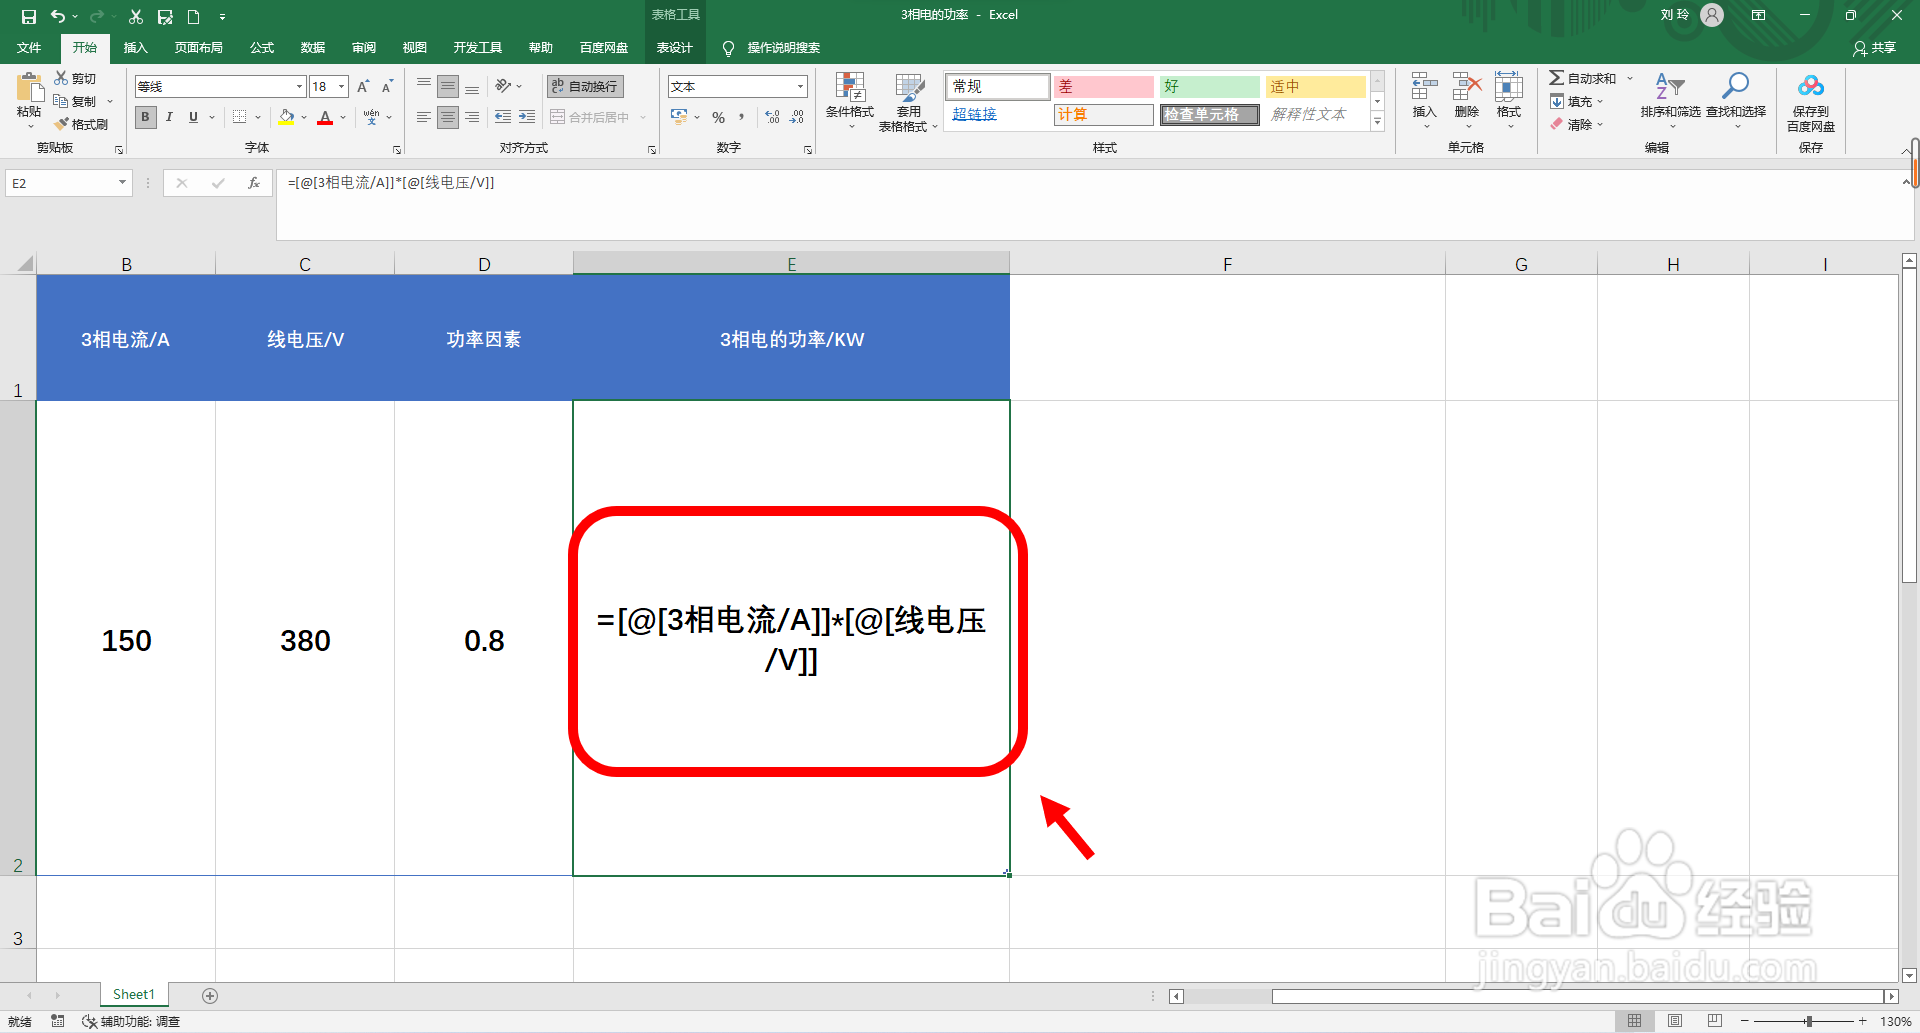Apply percentage number format icon
Screen dimensions: 1920x1033
pos(718,117)
